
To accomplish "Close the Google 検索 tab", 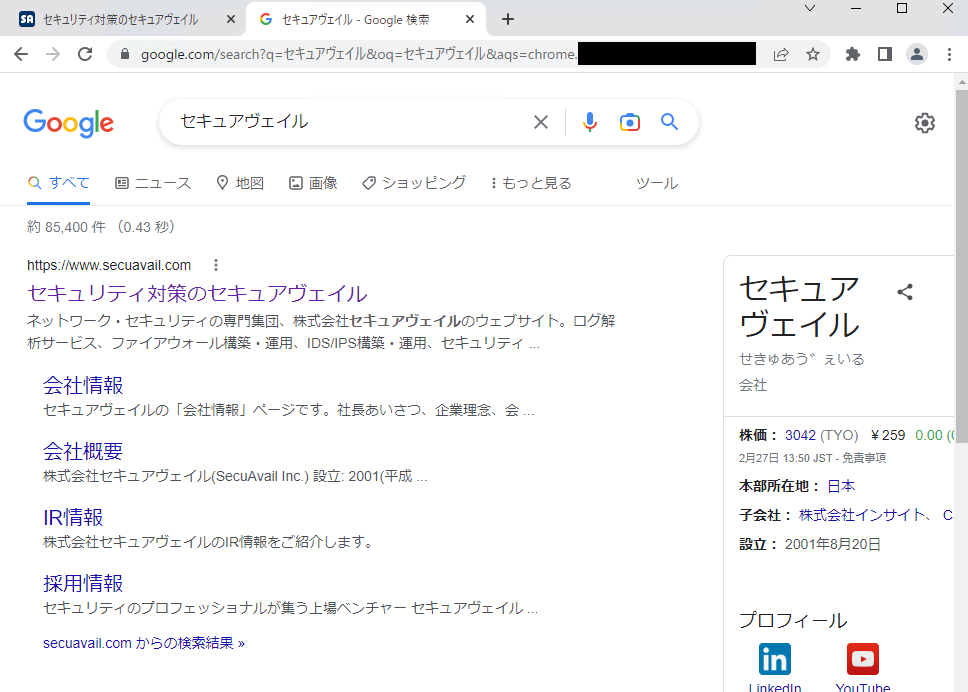I will click(x=470, y=20).
